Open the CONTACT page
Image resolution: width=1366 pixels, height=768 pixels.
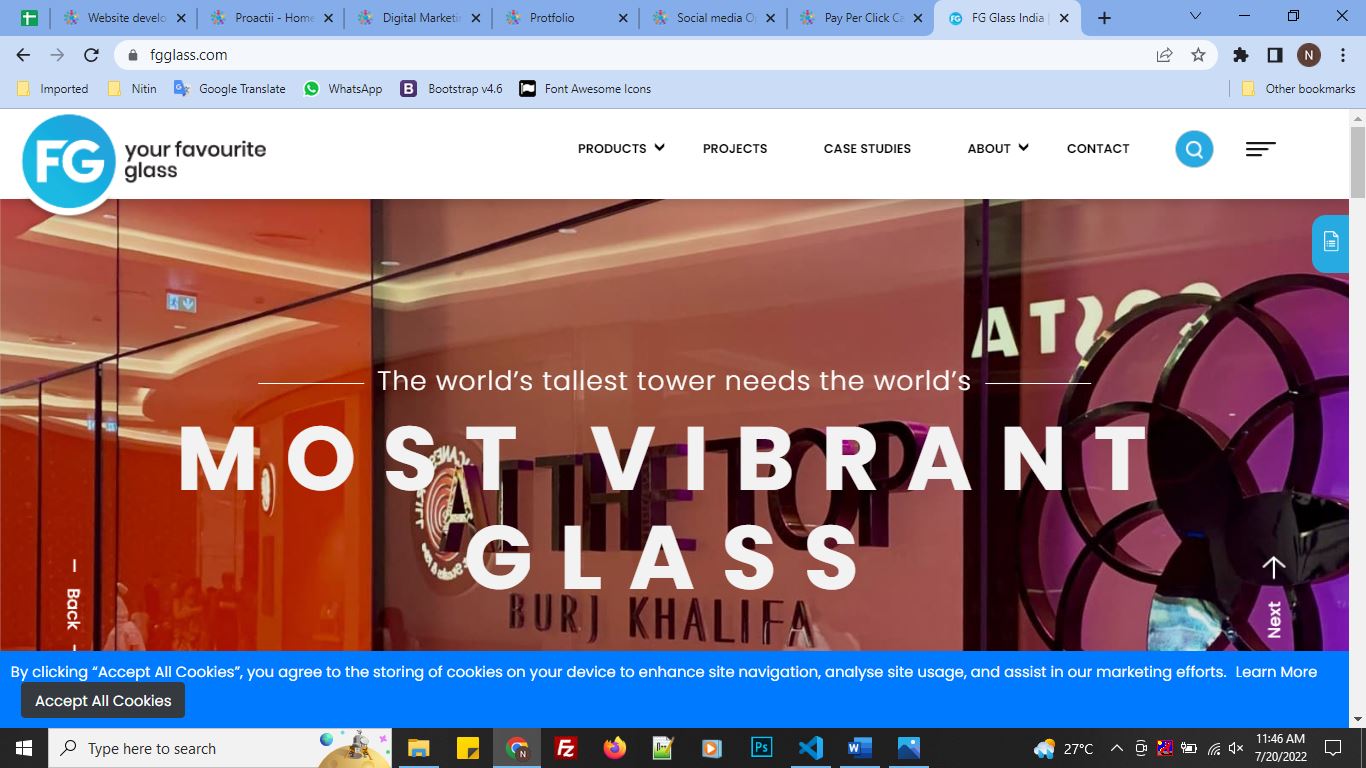(1098, 148)
